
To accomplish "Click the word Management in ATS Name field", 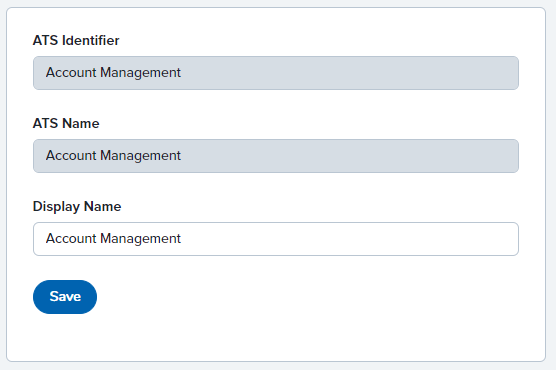I will [x=140, y=156].
